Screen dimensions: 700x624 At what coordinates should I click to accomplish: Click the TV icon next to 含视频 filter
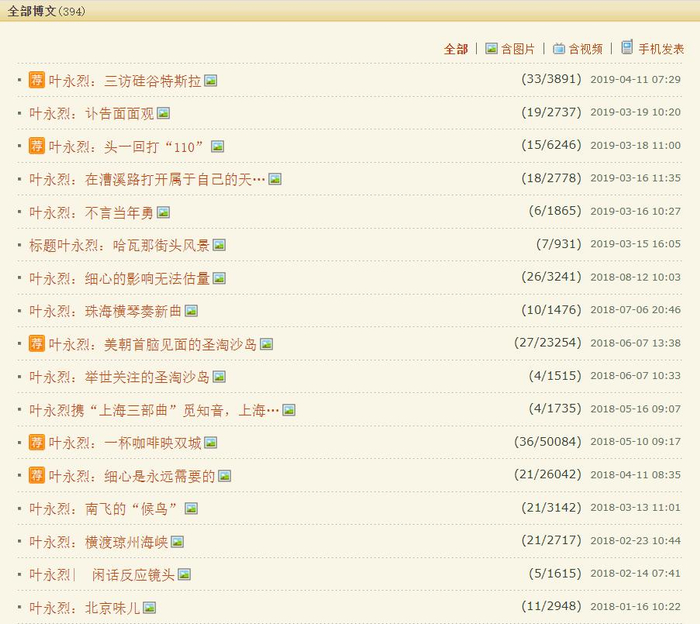(x=559, y=48)
